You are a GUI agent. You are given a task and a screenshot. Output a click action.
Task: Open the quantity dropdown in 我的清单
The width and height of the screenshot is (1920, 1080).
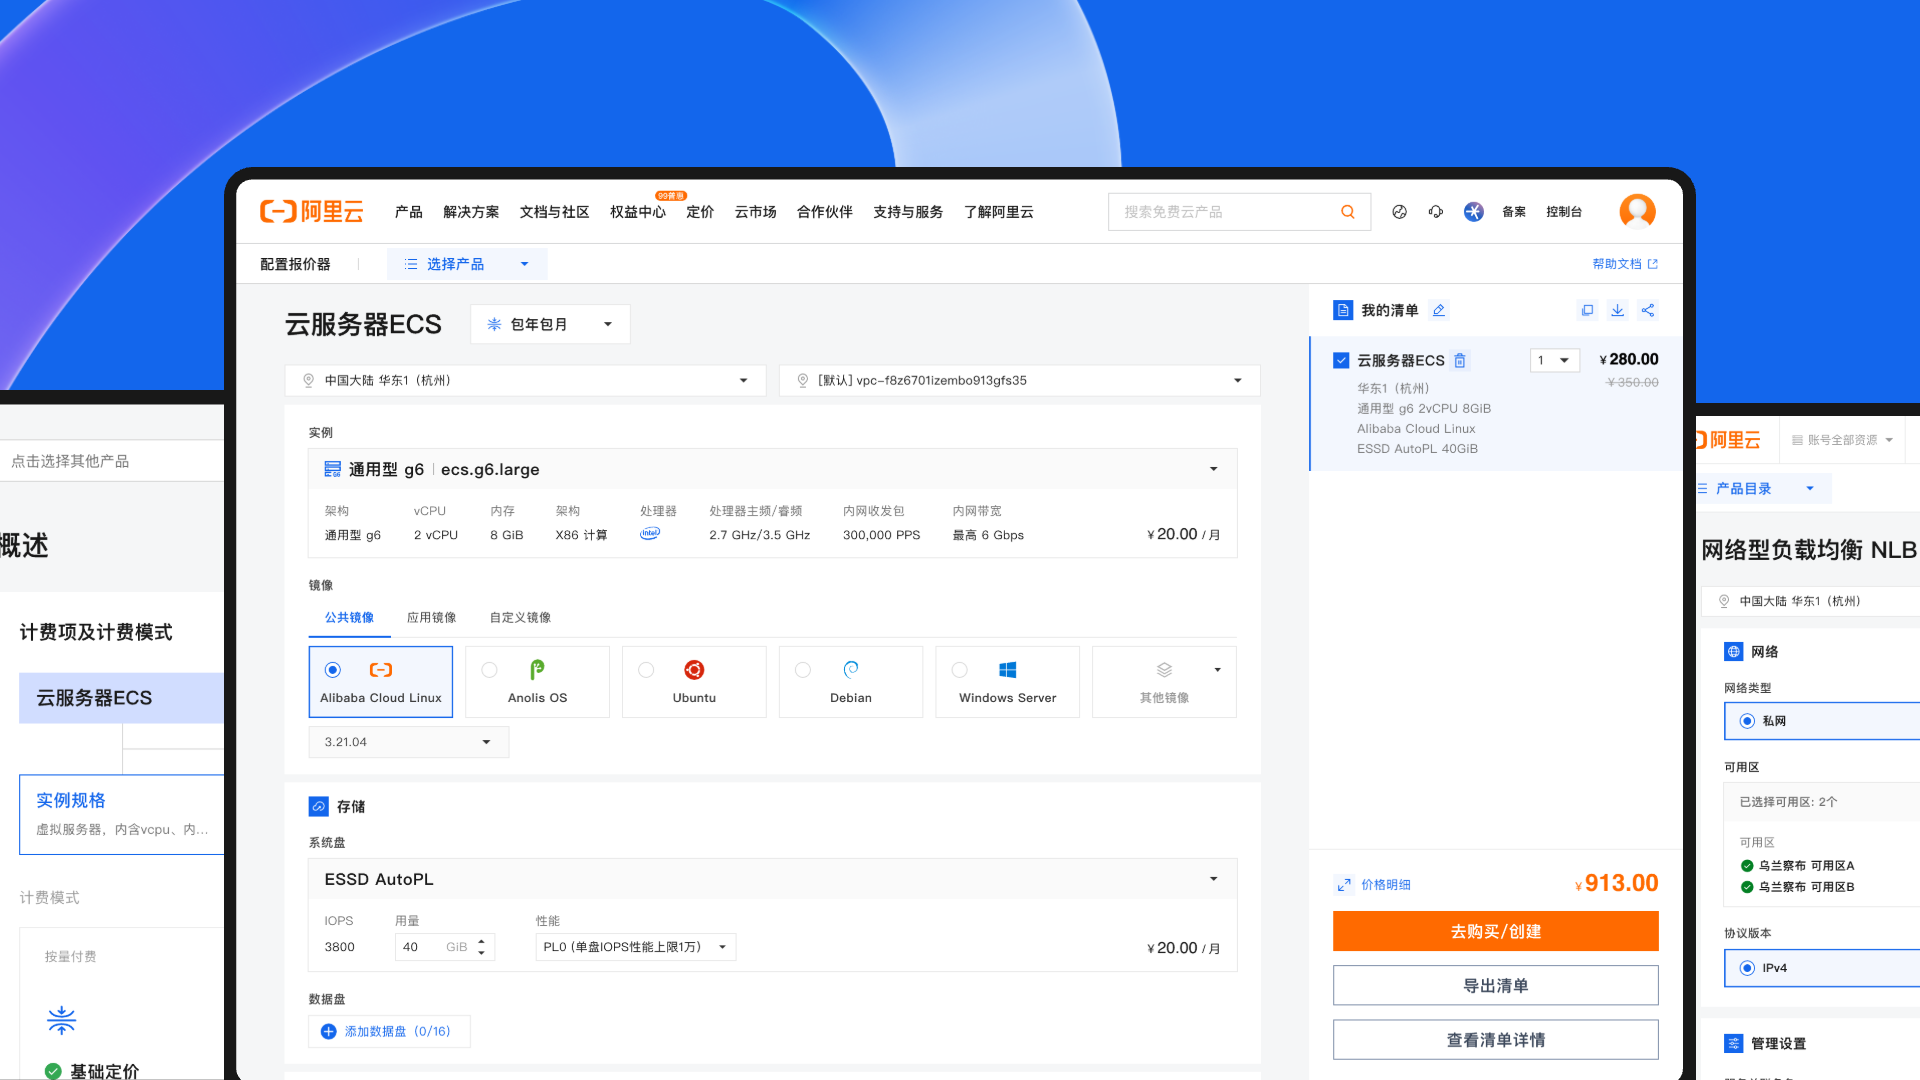tap(1555, 360)
